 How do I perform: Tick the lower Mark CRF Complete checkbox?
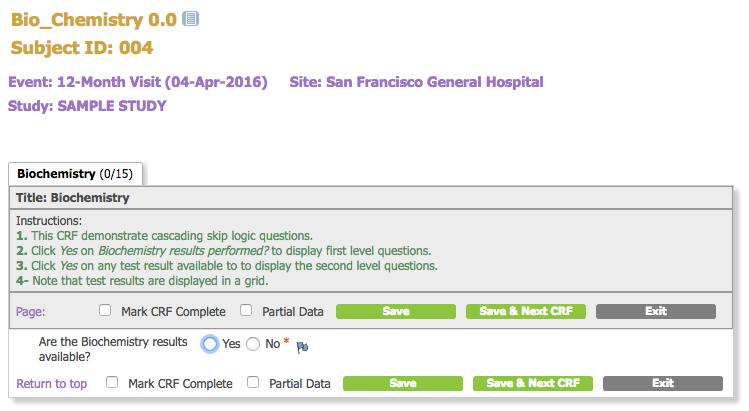[112, 383]
